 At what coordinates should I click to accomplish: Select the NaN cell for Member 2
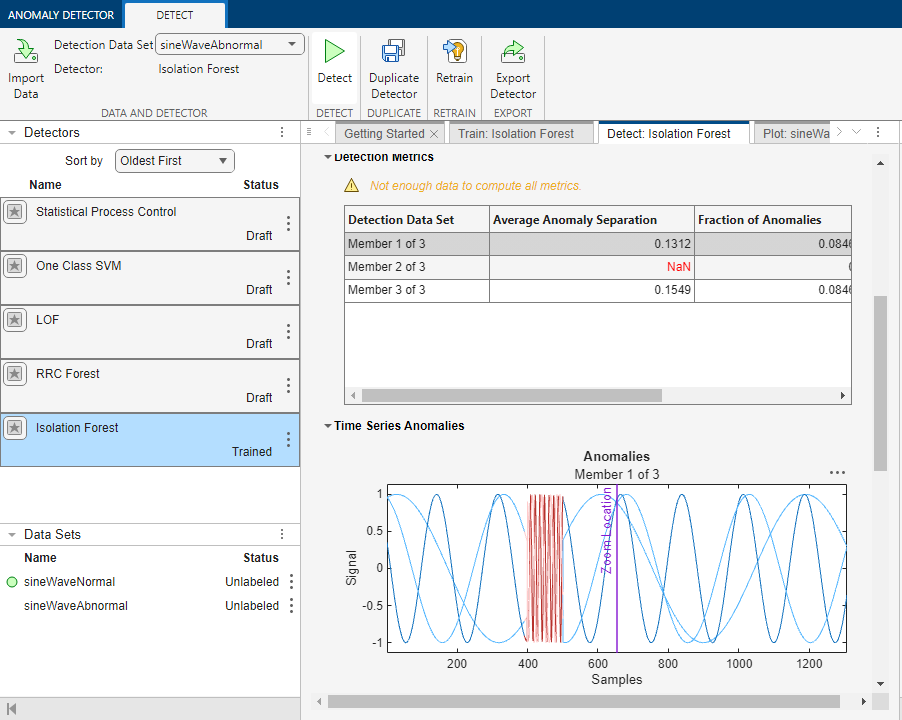coord(679,267)
